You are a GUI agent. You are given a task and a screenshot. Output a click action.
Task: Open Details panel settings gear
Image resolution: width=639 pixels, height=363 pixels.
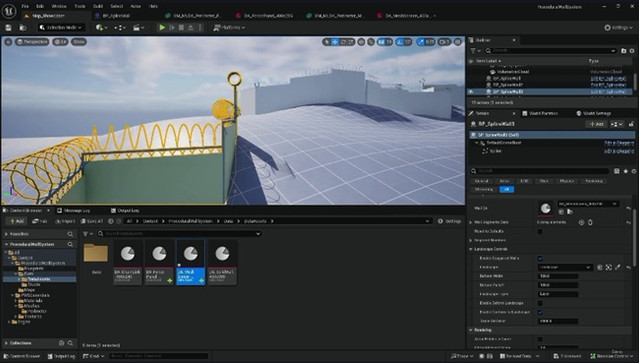click(634, 171)
